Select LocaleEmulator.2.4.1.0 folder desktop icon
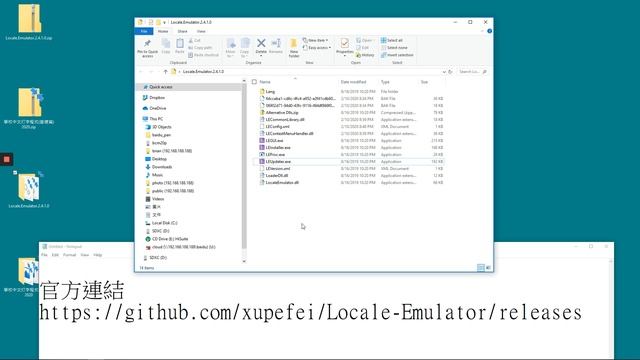Viewport: 640px width, 360px height. coord(29,190)
